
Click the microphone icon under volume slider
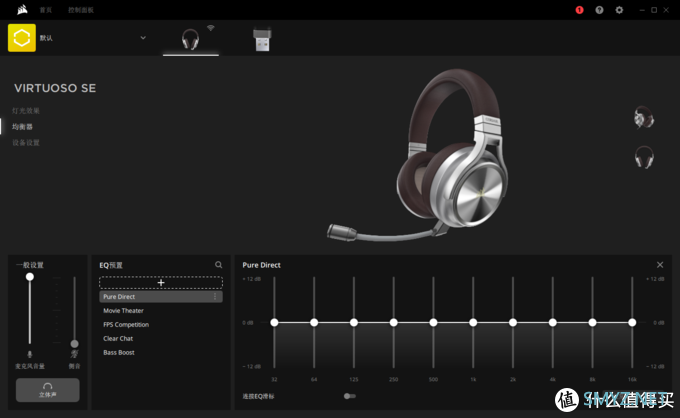[29, 354]
